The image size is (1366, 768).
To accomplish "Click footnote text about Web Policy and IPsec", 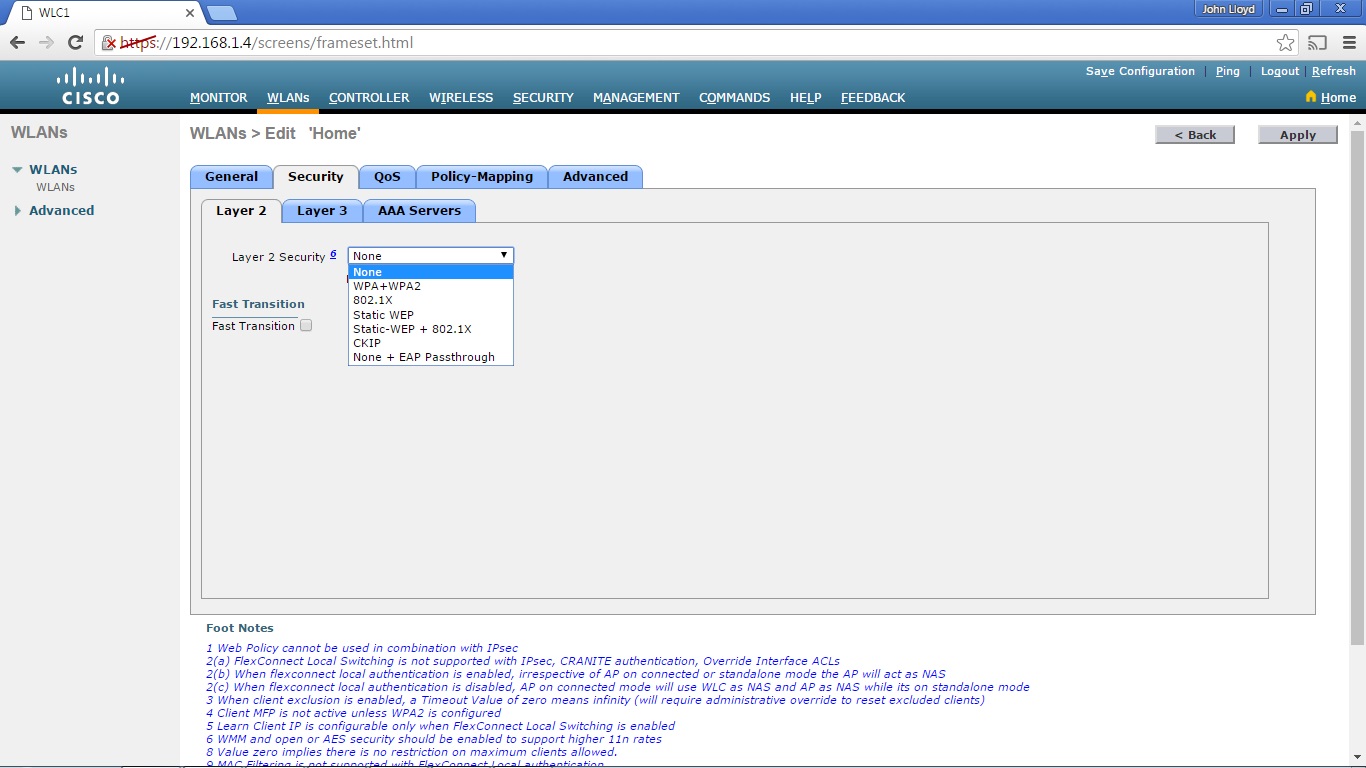I will click(x=362, y=648).
